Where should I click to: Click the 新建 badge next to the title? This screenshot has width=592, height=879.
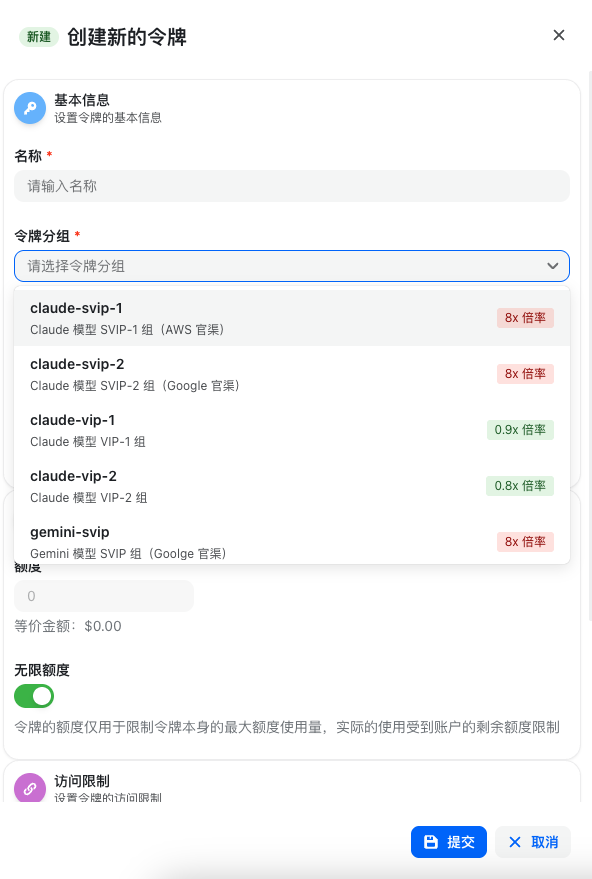(39, 35)
